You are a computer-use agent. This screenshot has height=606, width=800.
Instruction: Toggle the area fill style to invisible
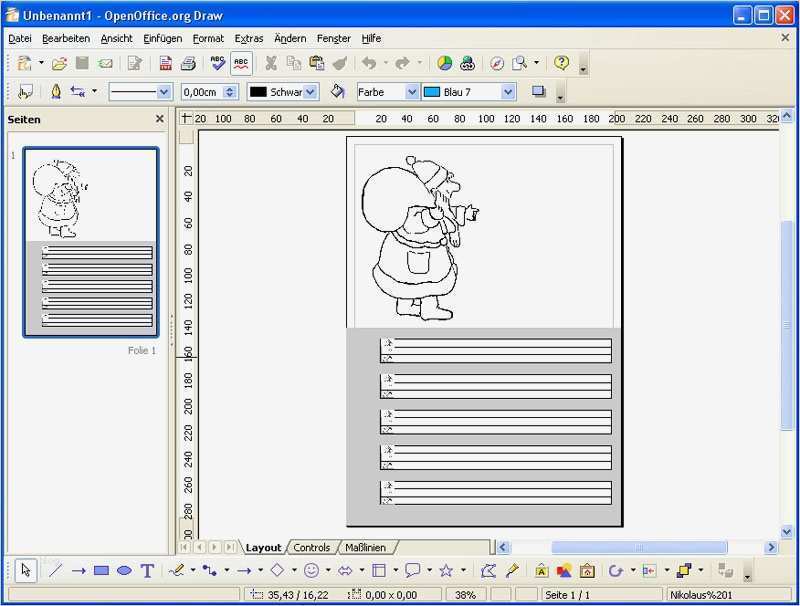[x=338, y=91]
